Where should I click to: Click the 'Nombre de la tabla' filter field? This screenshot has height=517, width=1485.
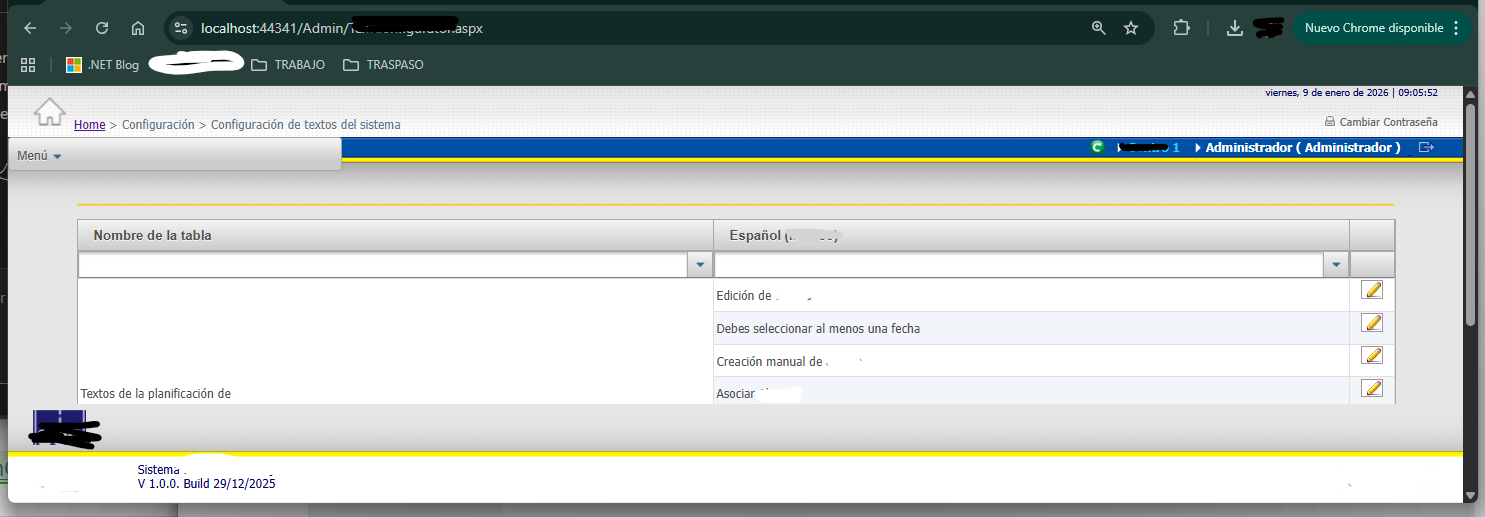pos(382,265)
